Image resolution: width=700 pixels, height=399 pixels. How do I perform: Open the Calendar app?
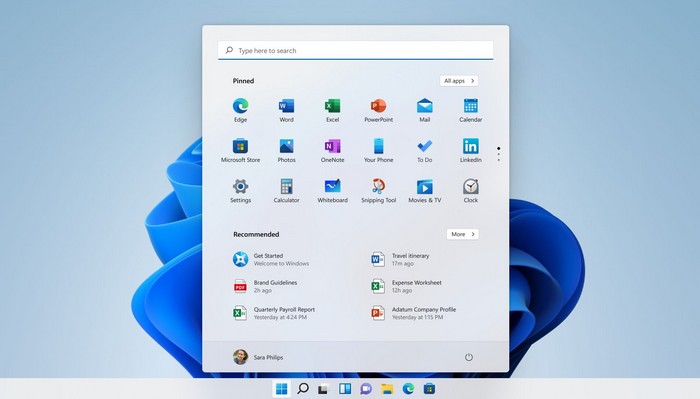click(471, 110)
